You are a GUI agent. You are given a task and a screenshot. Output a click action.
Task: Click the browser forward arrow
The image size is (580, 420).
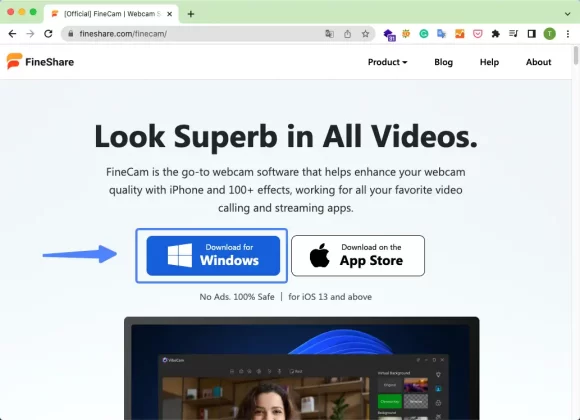click(30, 34)
